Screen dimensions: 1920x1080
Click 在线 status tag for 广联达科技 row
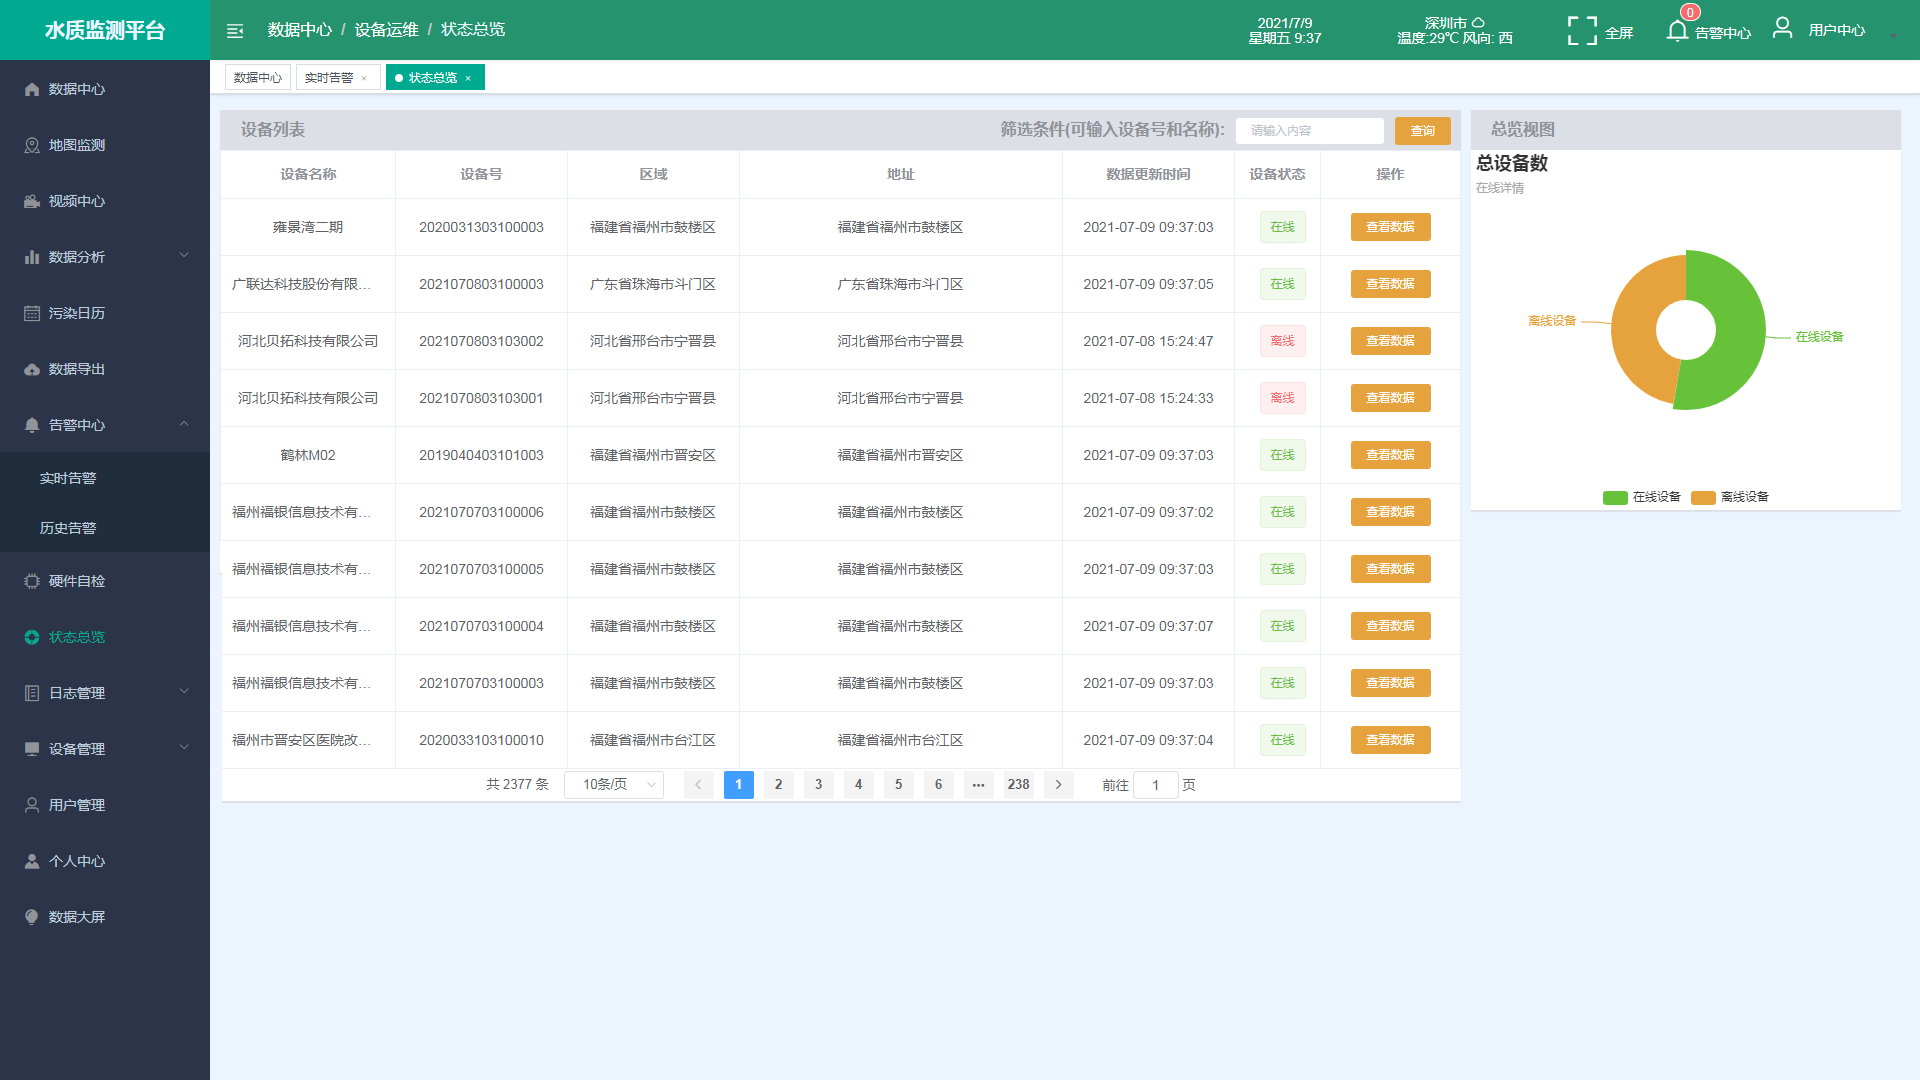[1282, 284]
